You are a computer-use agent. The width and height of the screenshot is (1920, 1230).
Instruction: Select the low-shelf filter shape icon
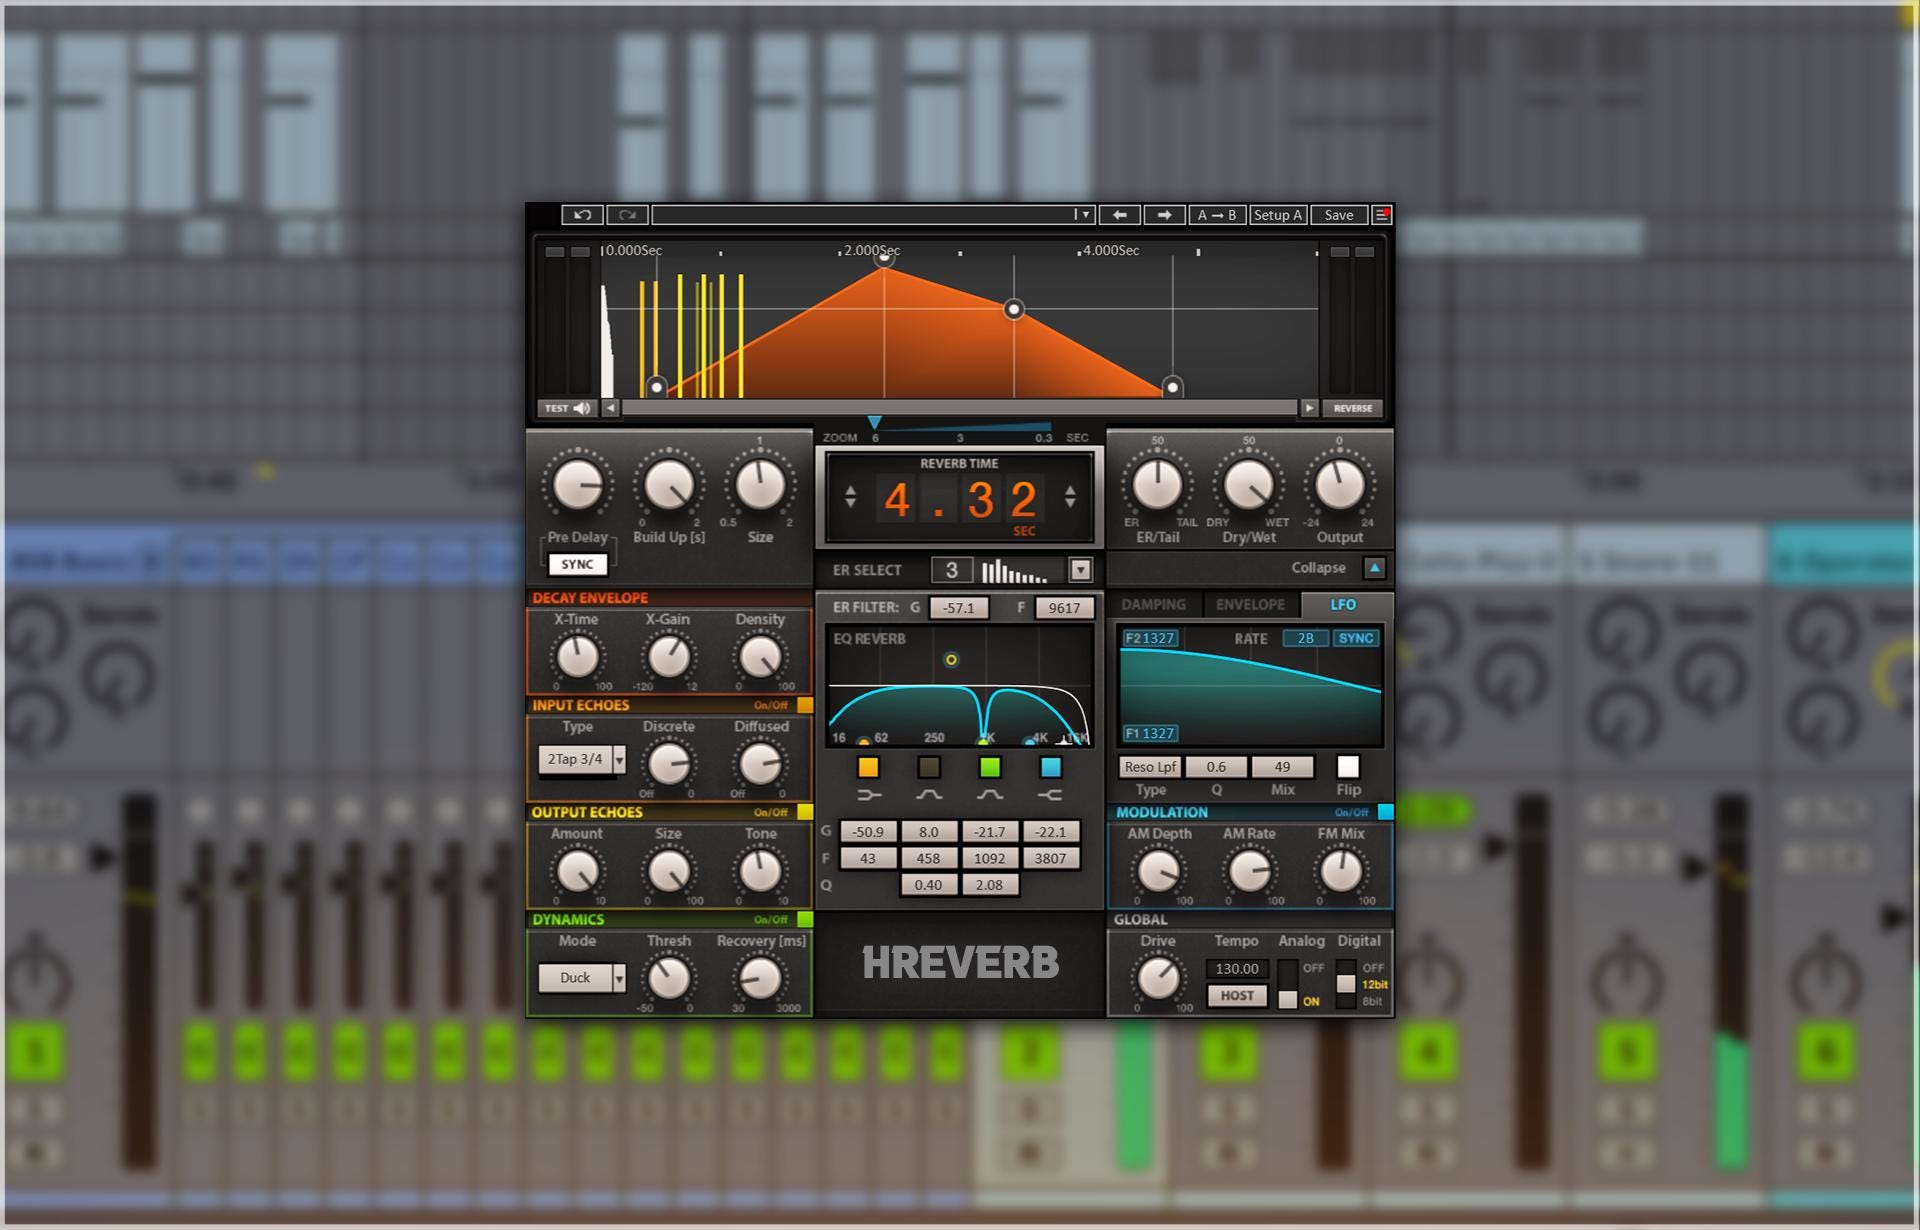[x=869, y=795]
